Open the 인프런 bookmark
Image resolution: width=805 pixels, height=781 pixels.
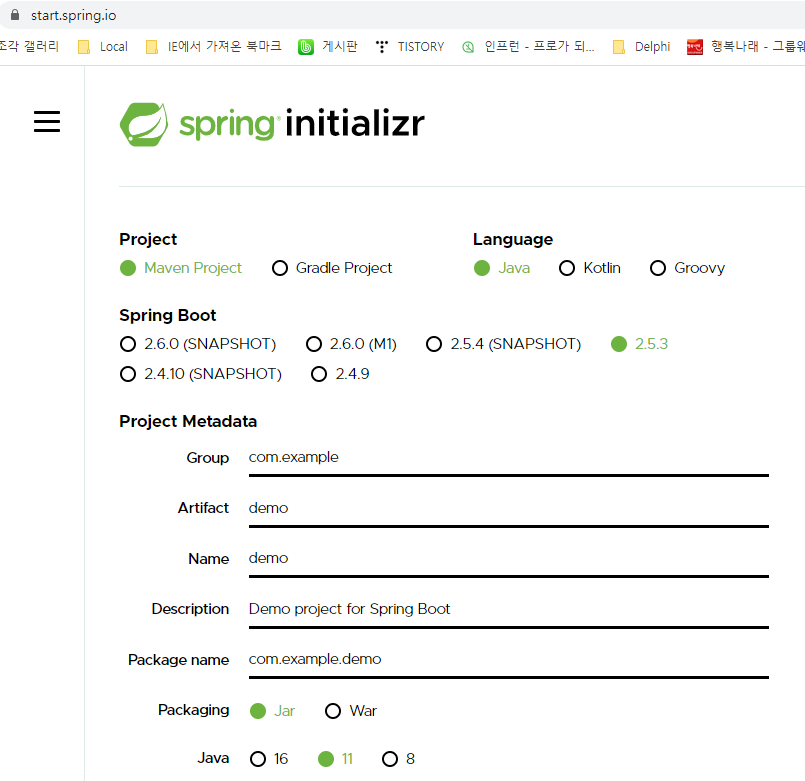pos(528,47)
